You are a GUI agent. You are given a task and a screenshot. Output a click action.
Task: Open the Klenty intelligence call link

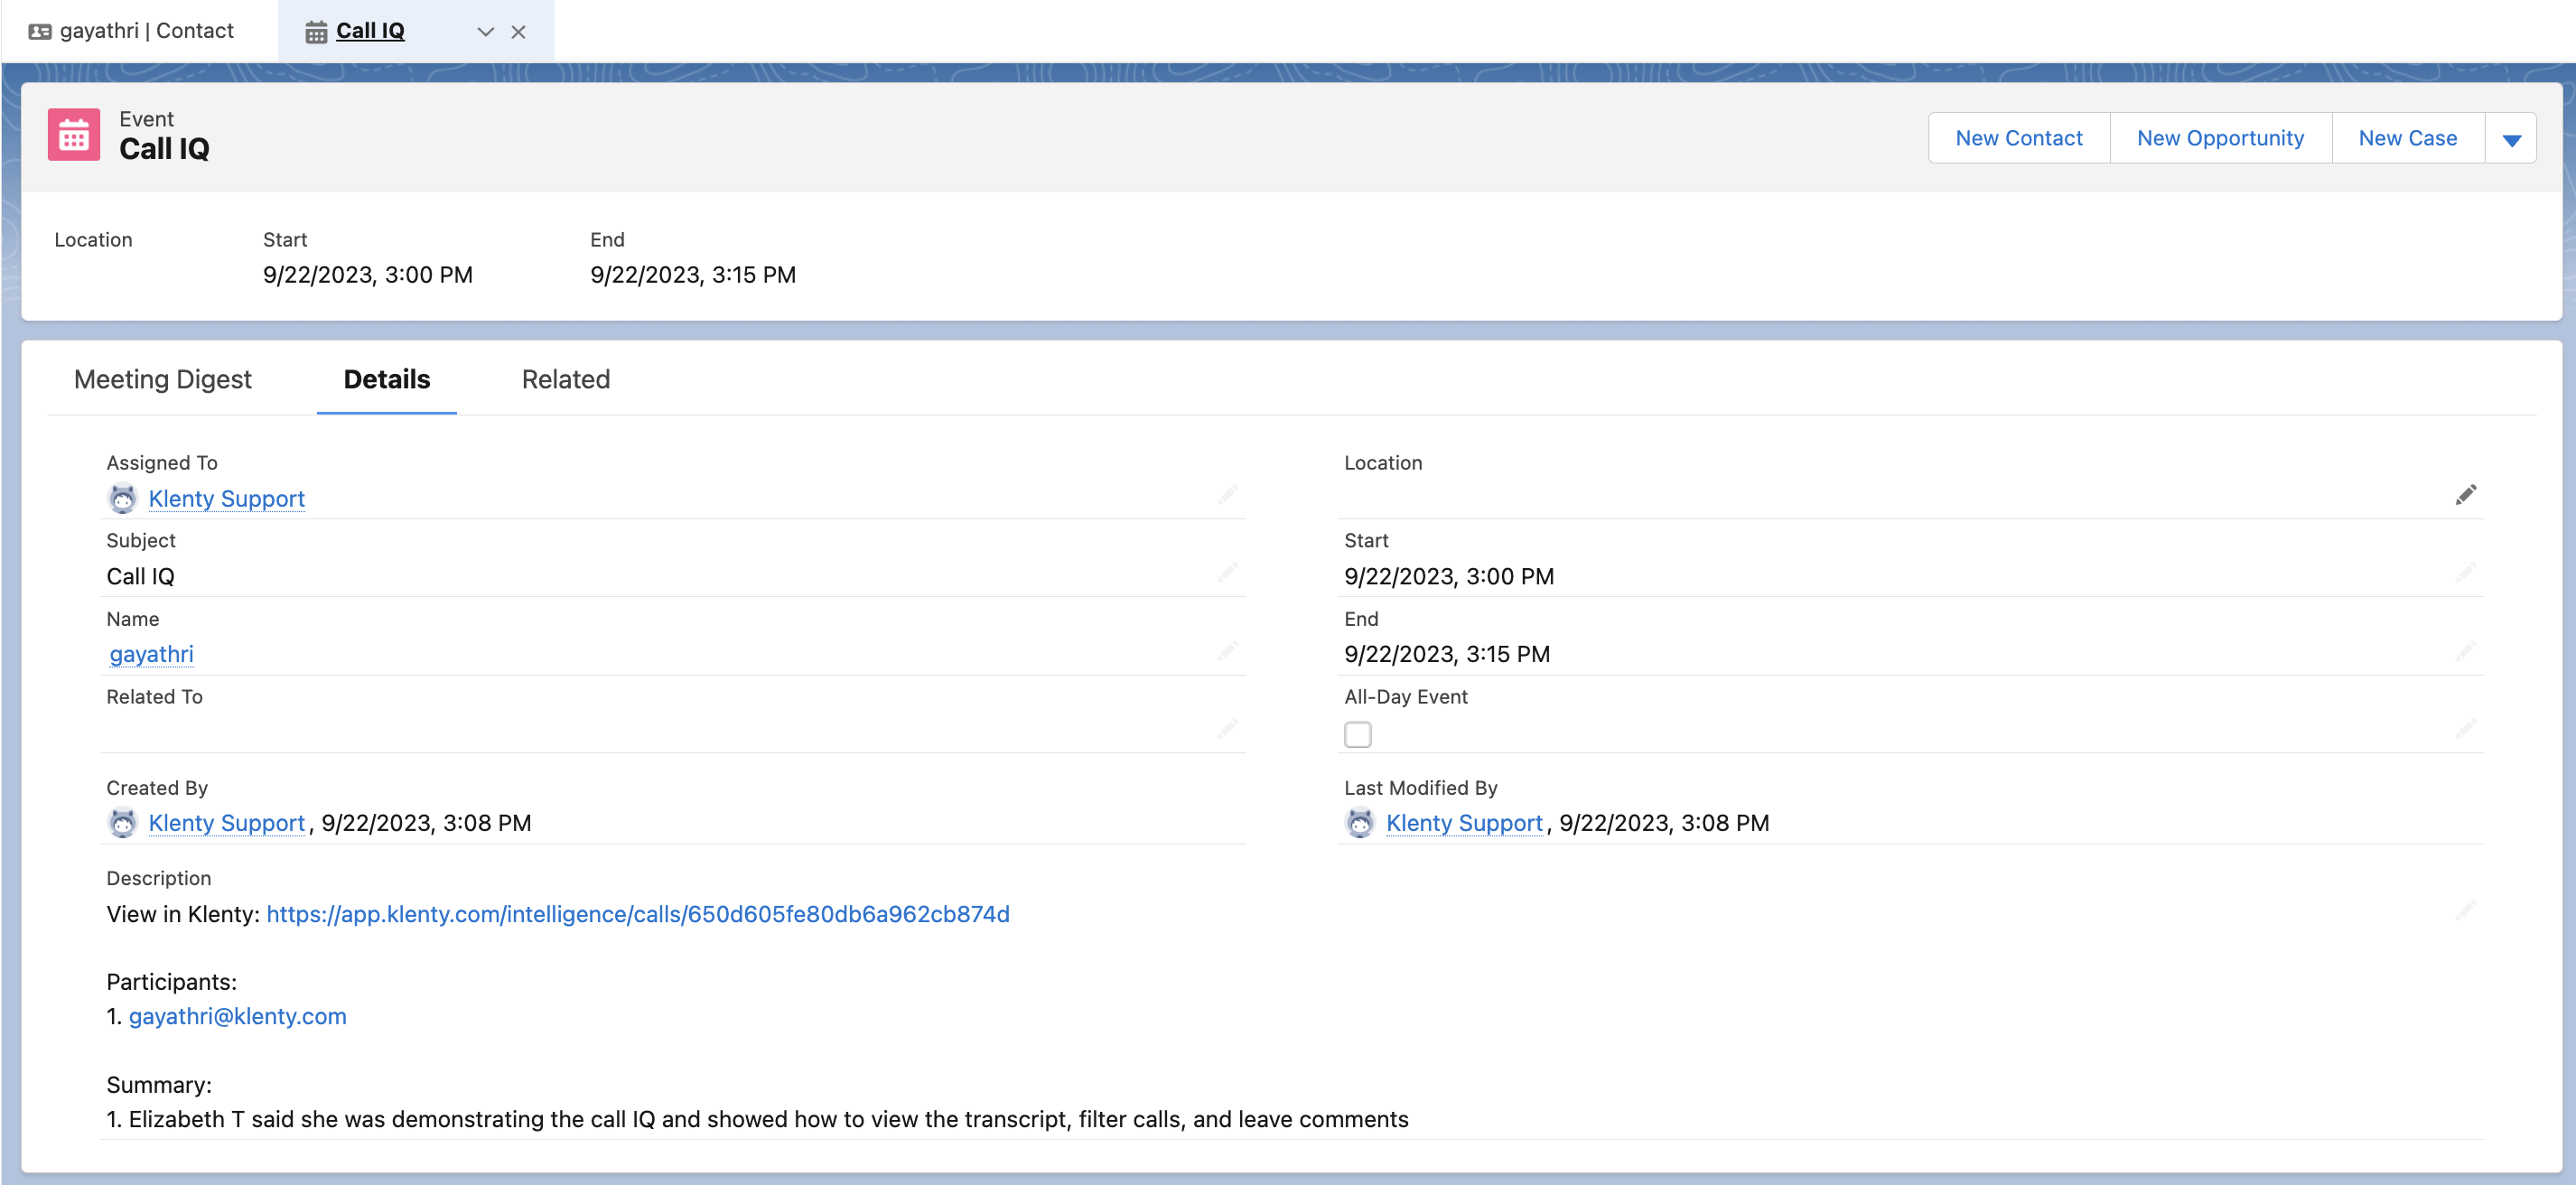point(637,913)
